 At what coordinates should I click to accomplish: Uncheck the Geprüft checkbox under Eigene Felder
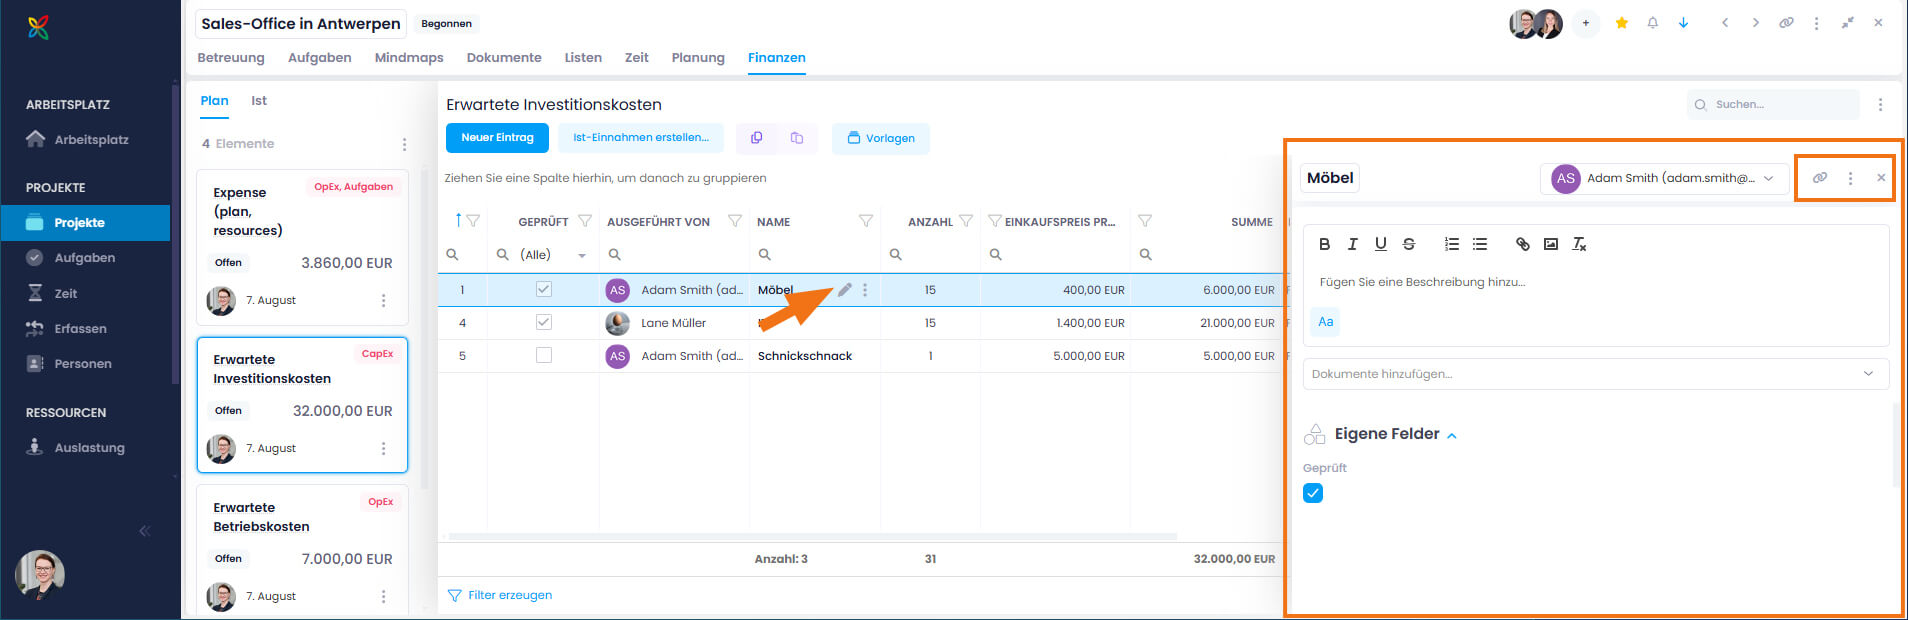pyautogui.click(x=1313, y=493)
